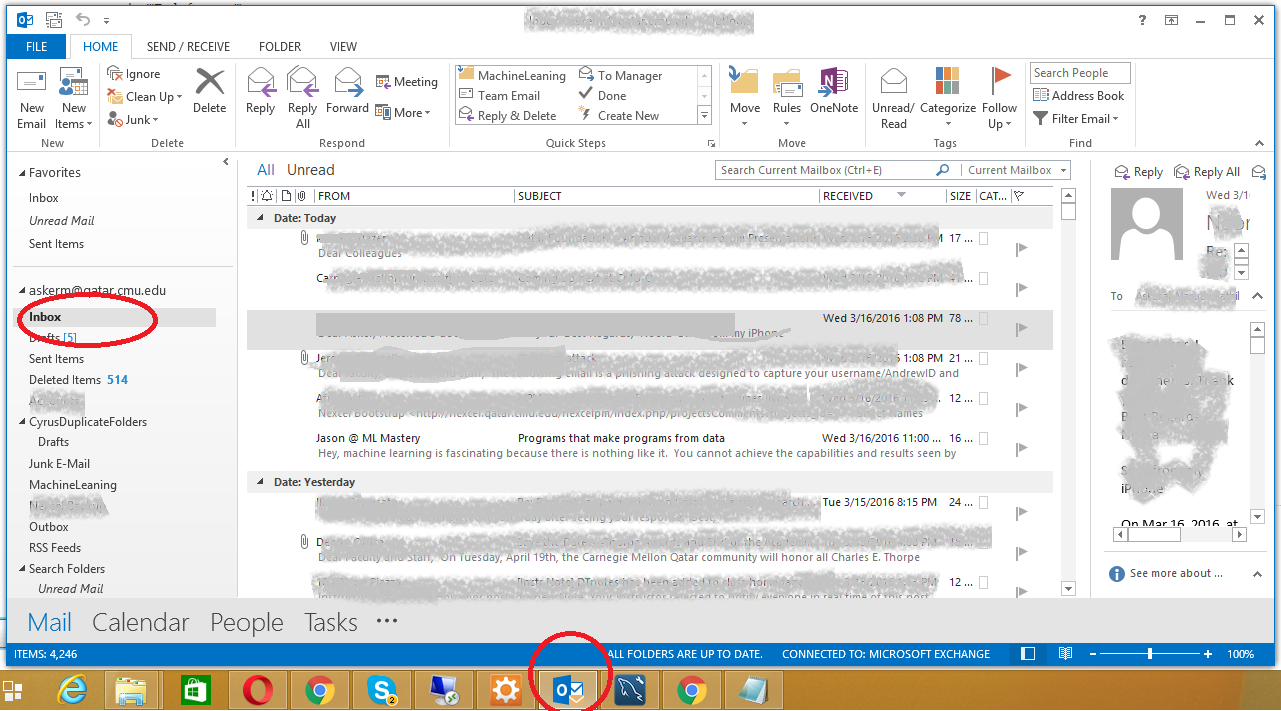Launch Outlook from the taskbar
Viewport: 1281px width, 711px height.
pos(567,689)
